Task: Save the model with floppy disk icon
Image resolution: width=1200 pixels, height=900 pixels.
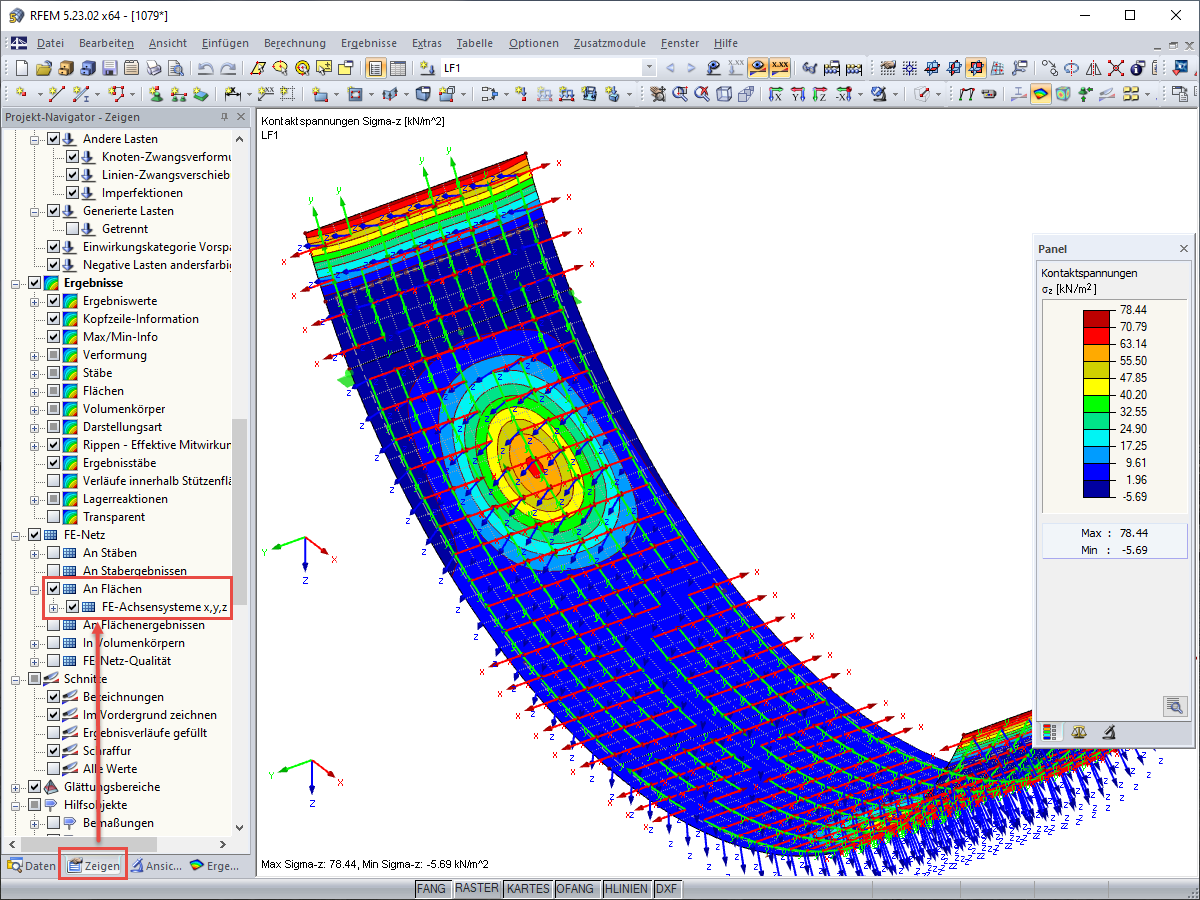Action: [x=109, y=68]
